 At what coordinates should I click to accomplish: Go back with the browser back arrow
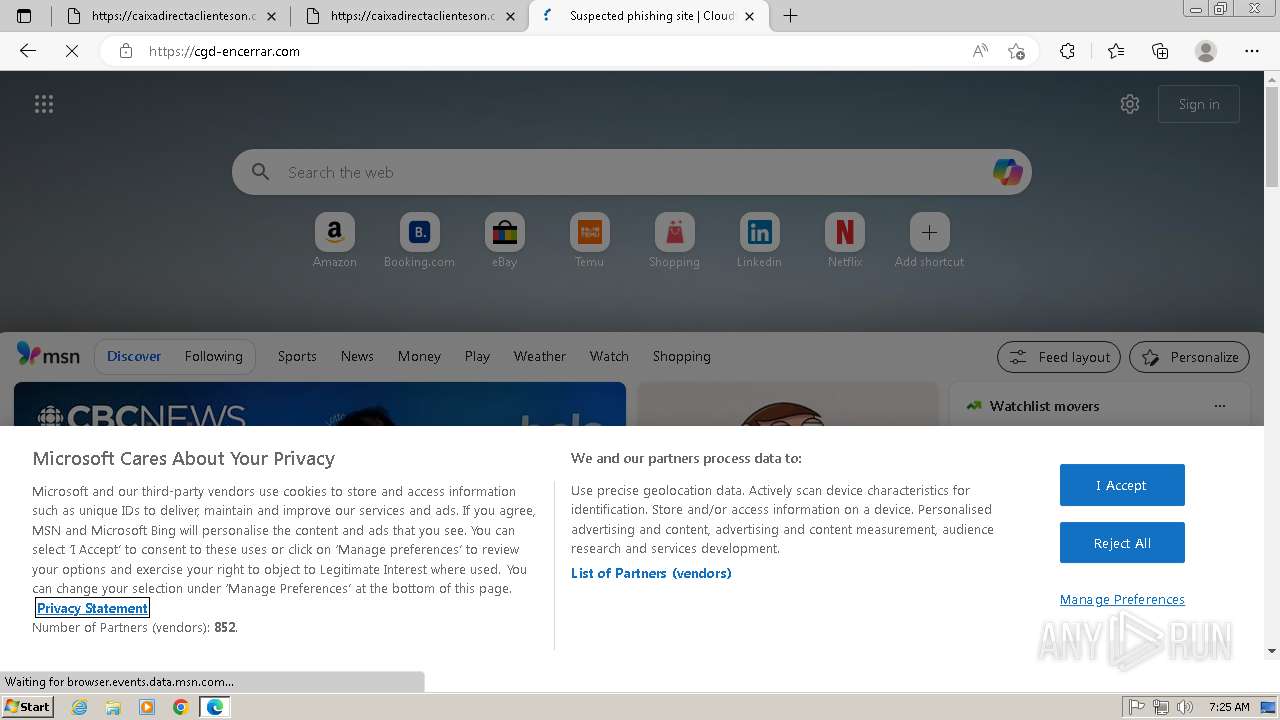[28, 51]
